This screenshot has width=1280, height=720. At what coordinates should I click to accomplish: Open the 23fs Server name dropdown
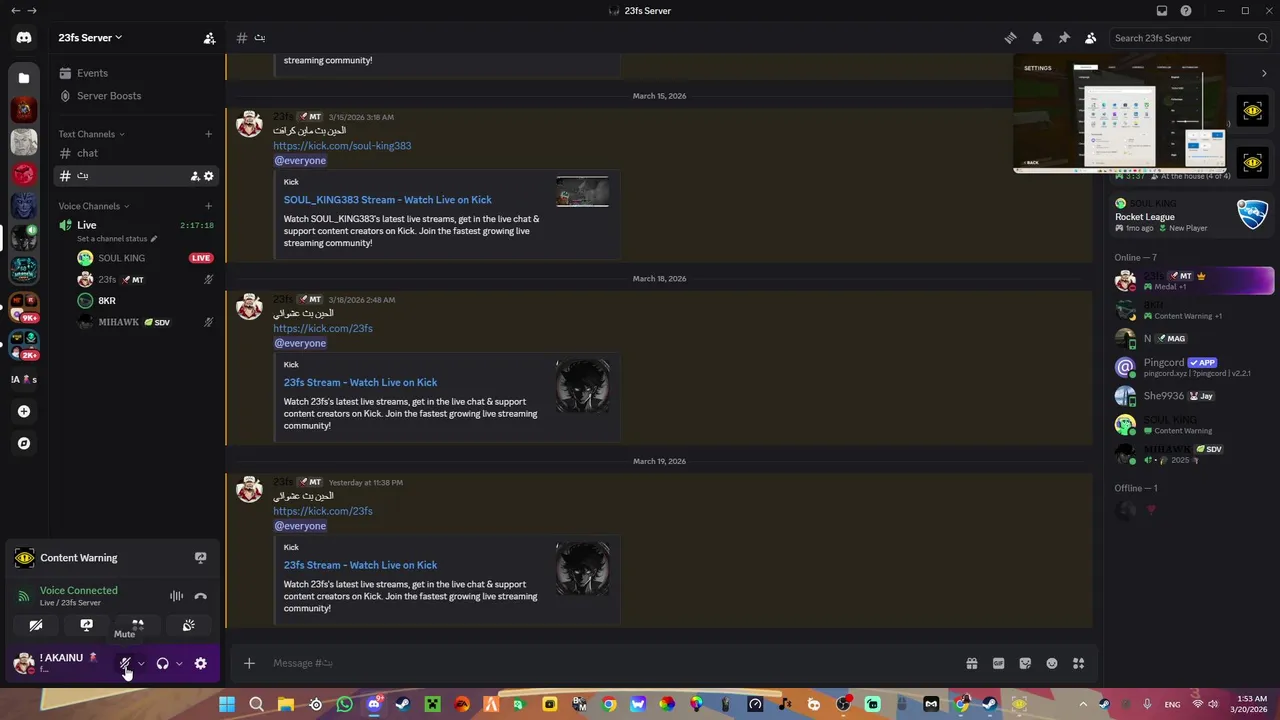(x=90, y=38)
